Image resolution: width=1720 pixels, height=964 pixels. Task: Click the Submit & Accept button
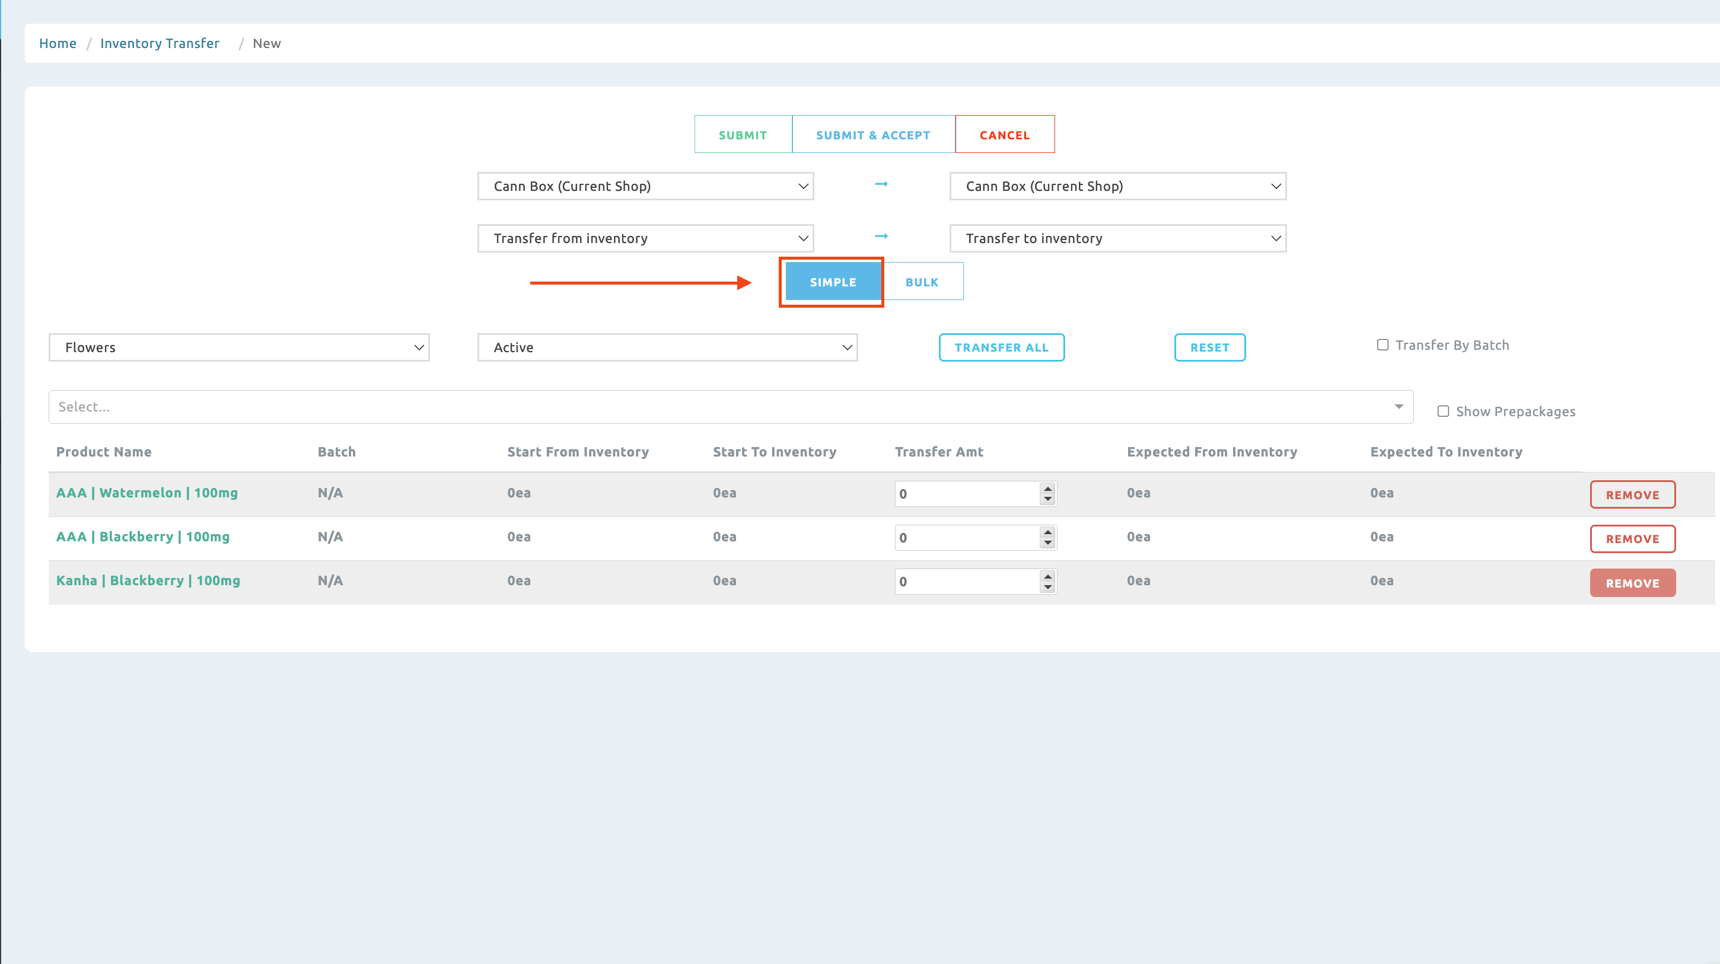tap(873, 135)
